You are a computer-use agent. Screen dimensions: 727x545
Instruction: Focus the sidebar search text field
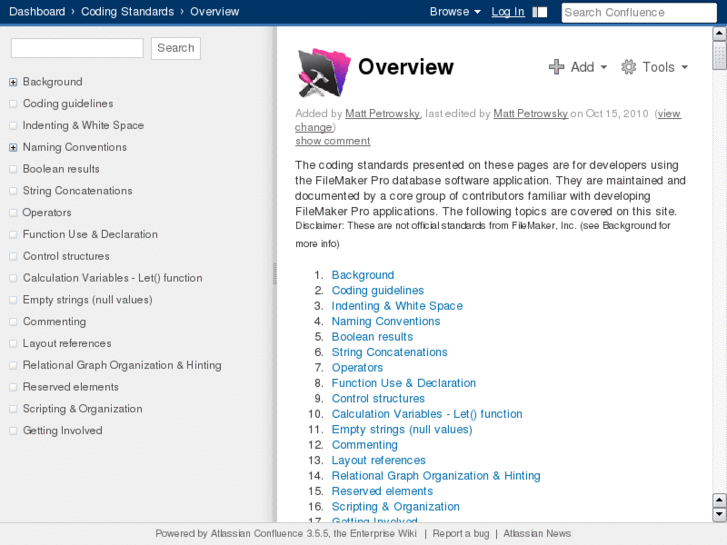[77, 48]
